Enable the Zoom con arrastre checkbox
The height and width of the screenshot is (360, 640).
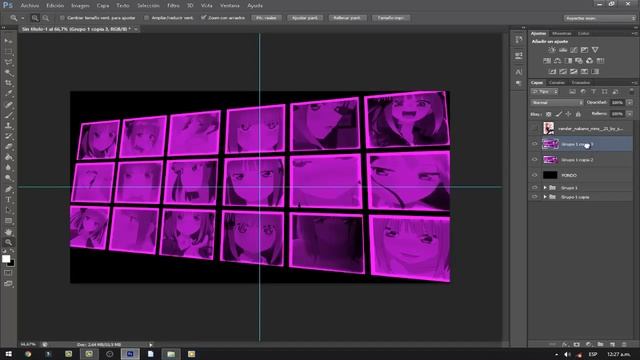point(203,18)
